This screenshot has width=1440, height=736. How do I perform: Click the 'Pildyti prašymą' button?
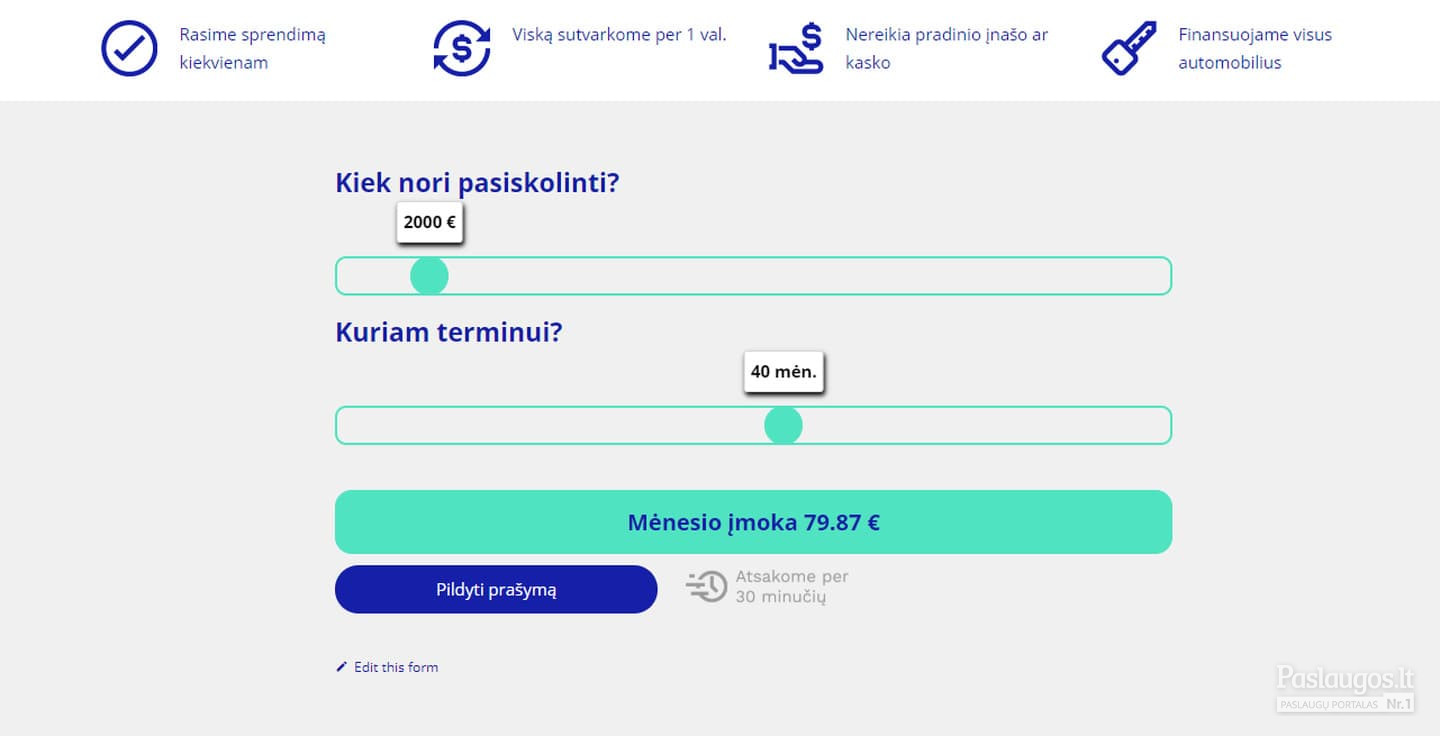coord(496,589)
